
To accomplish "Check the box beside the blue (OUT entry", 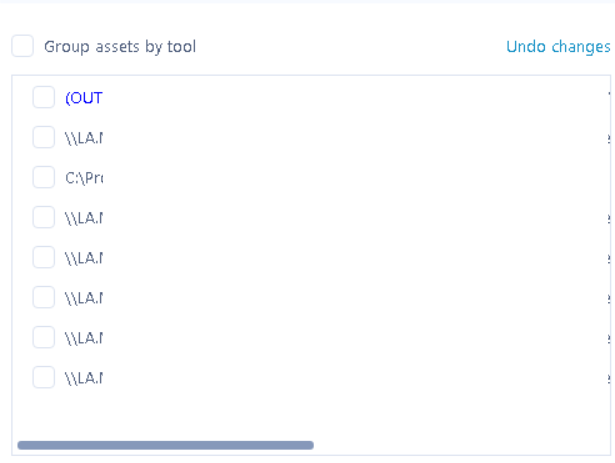I will (x=44, y=97).
